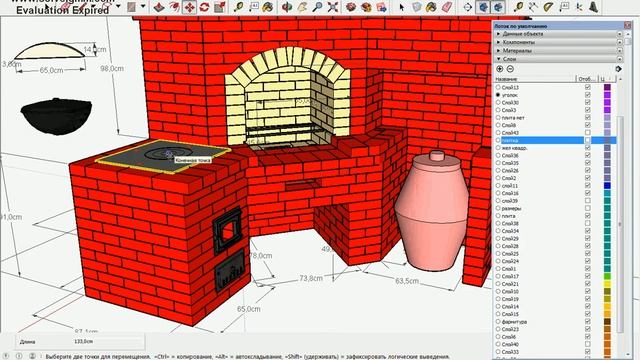
Task: Delete layer with the minus icon
Action: 510,69
